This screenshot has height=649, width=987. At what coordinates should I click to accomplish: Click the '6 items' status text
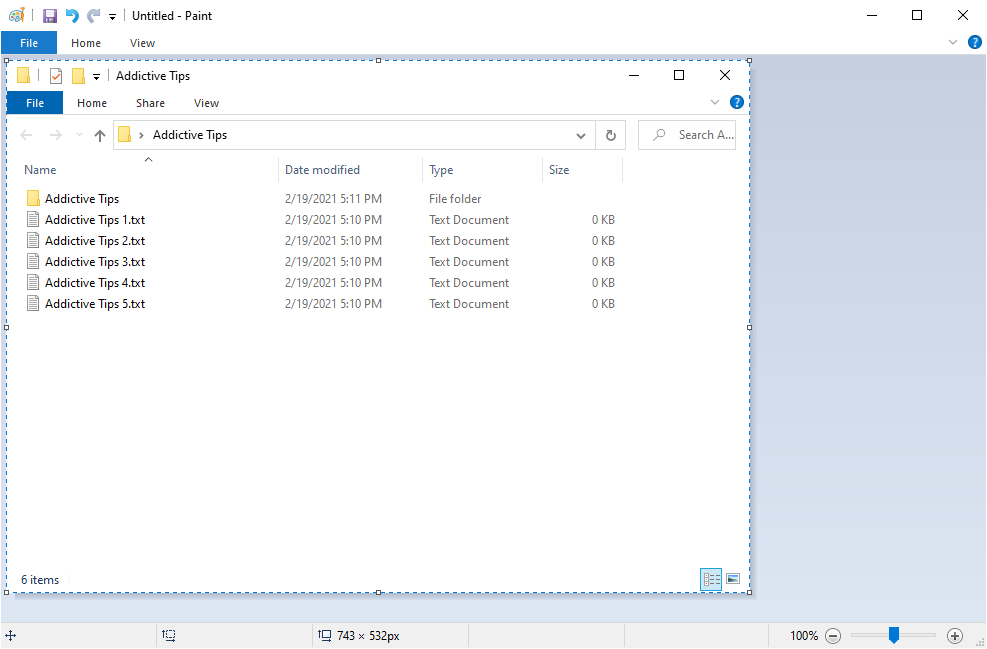coord(40,580)
